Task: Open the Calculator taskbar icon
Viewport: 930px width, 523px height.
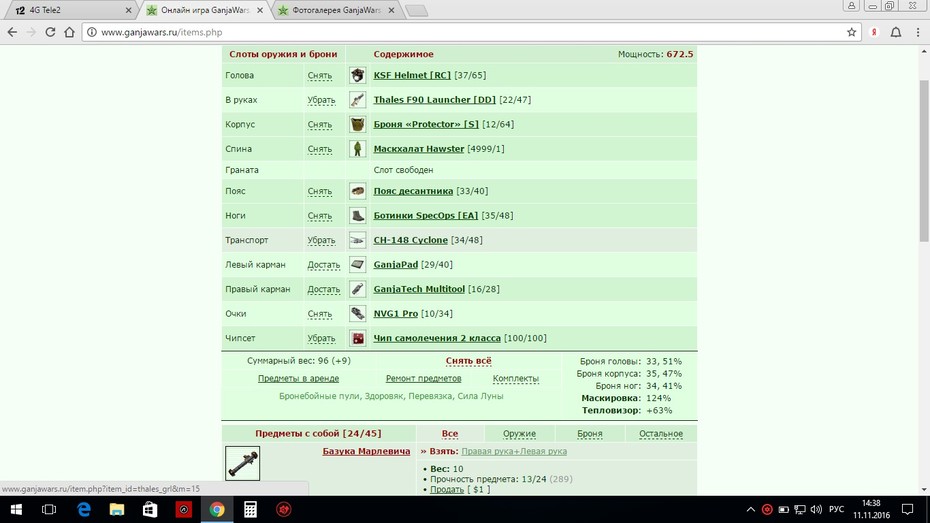Action: (250, 509)
